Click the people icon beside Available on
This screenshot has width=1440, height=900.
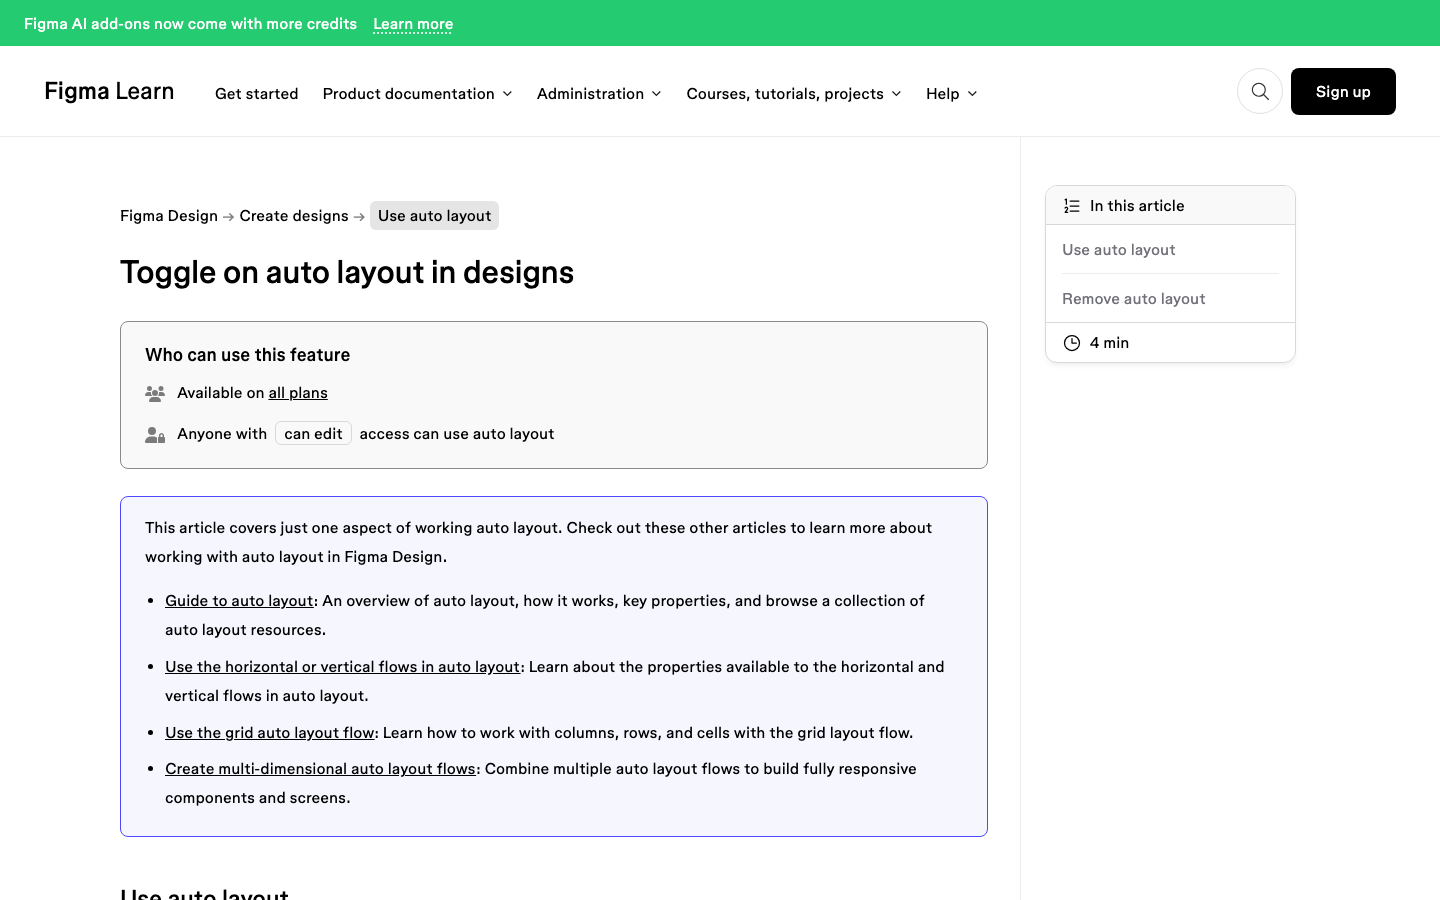pyautogui.click(x=155, y=393)
